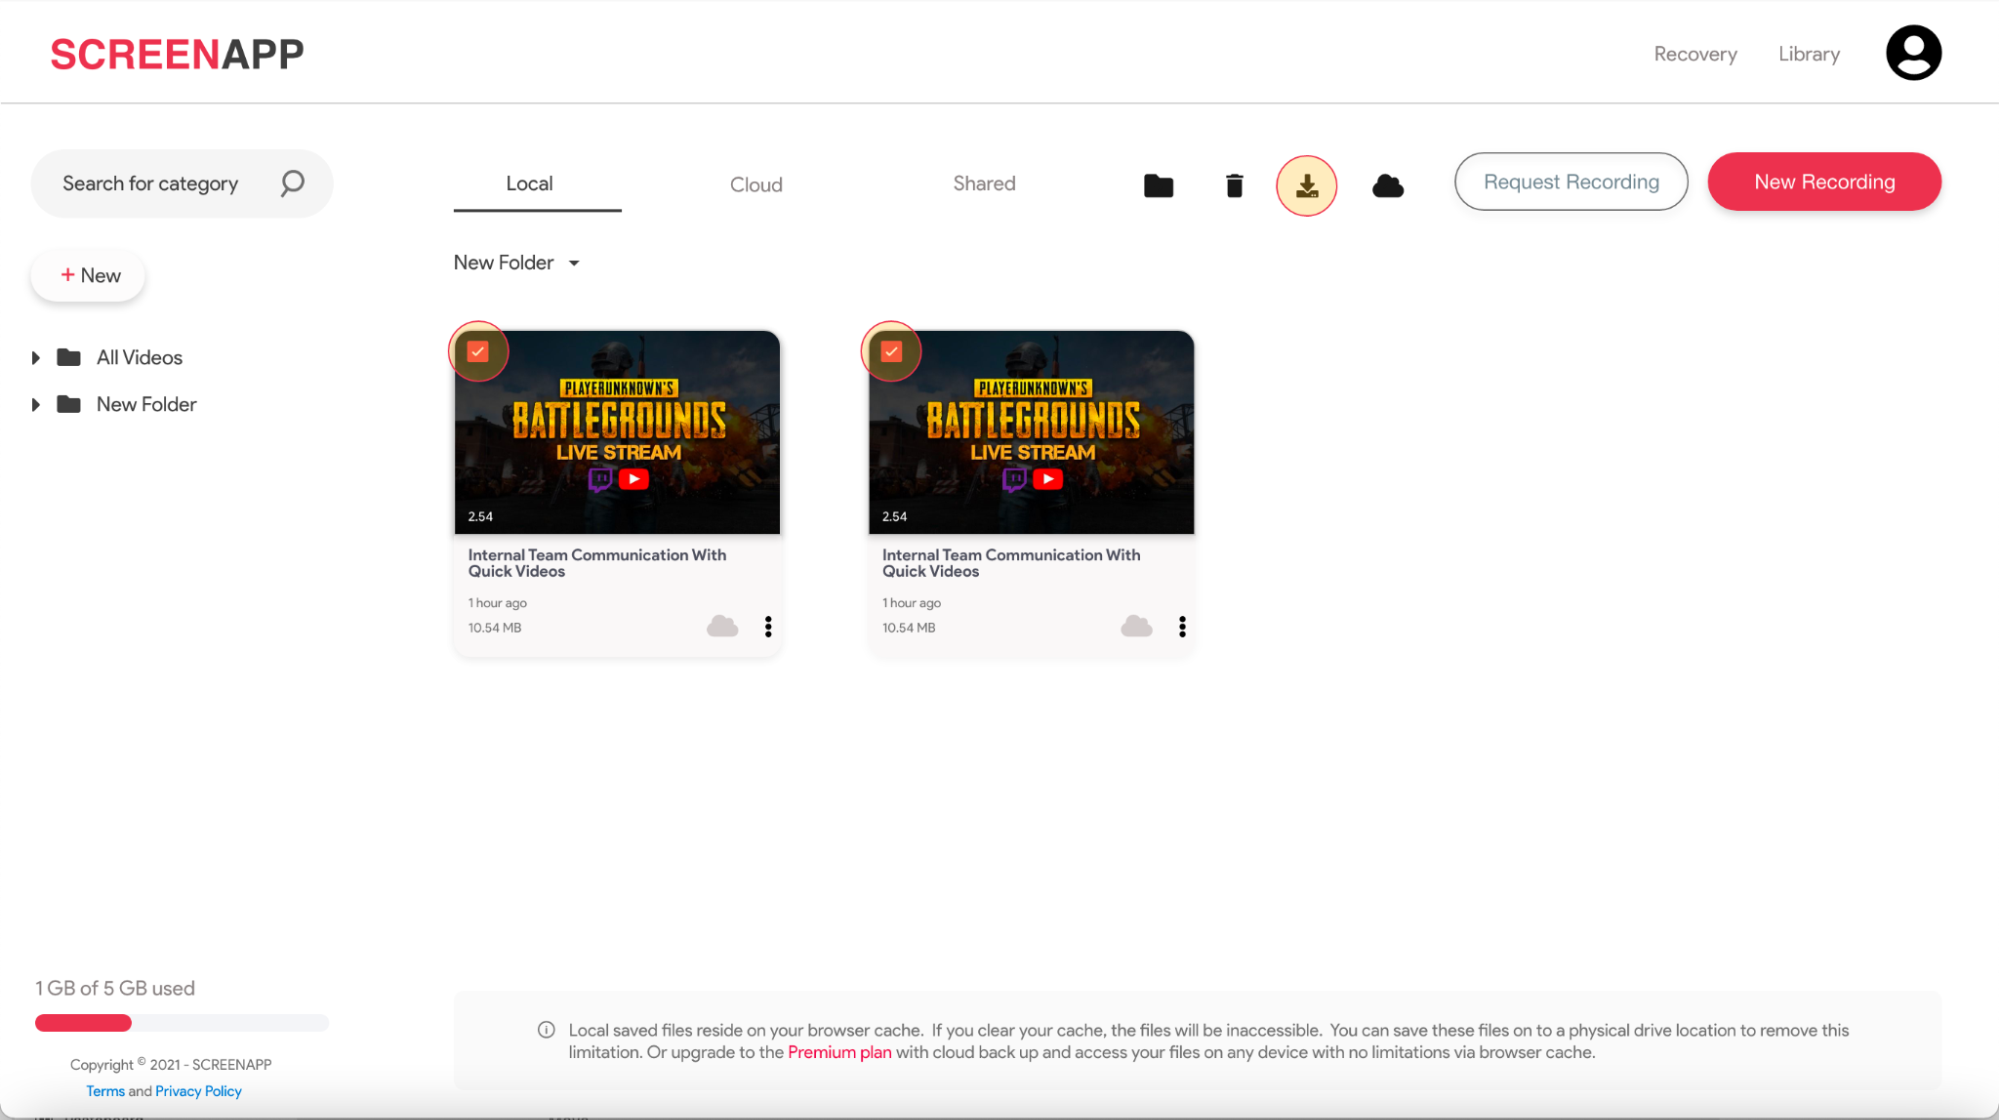
Task: Click the trash delete icon
Action: click(x=1234, y=186)
